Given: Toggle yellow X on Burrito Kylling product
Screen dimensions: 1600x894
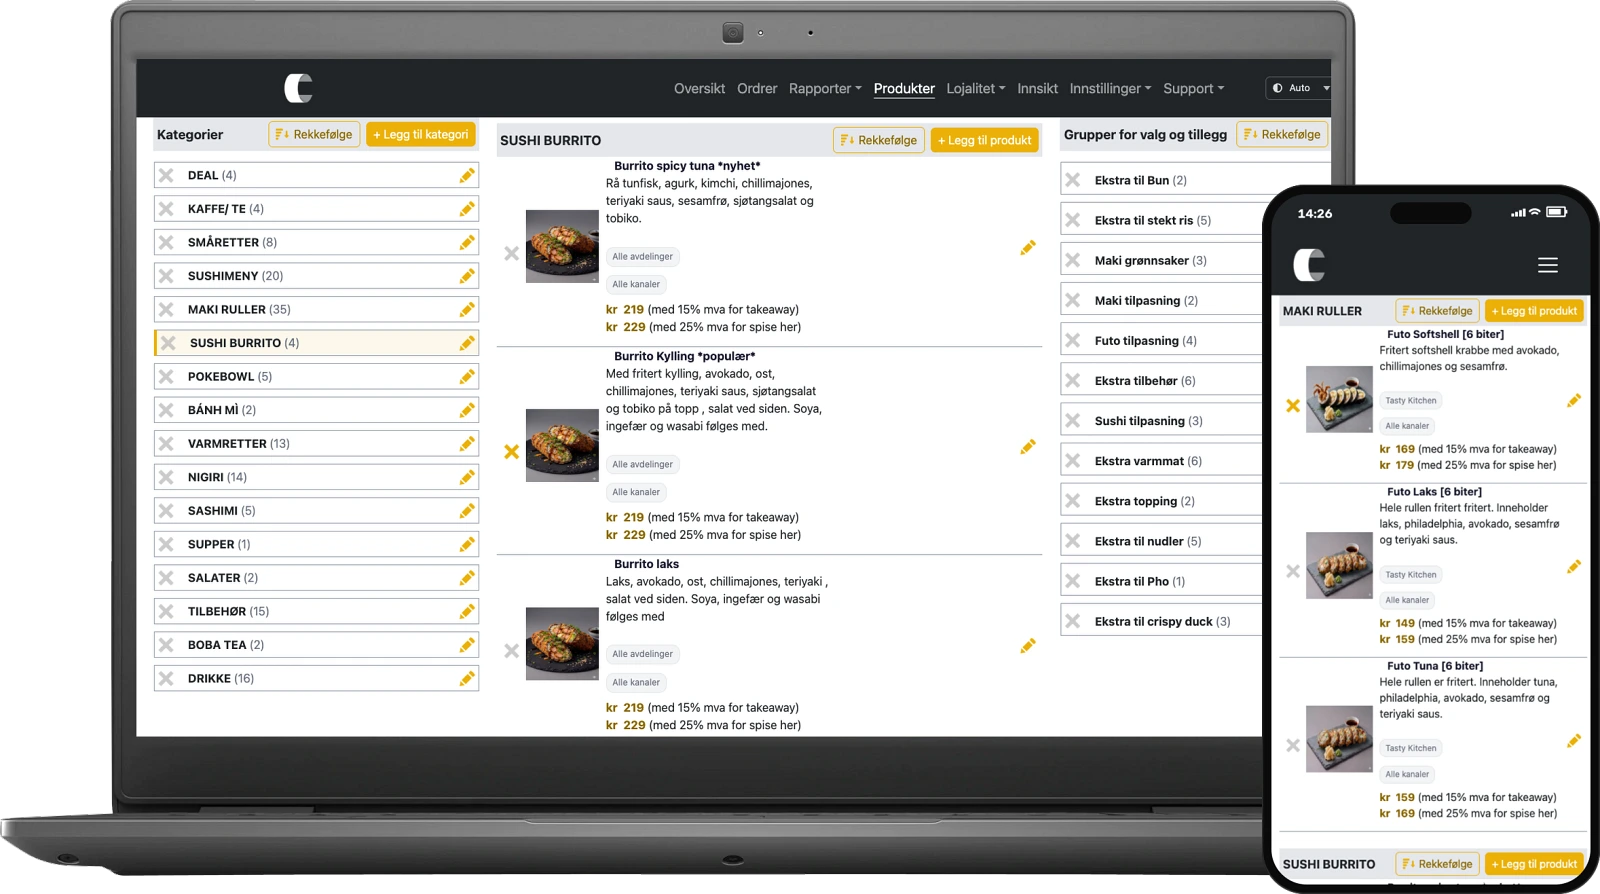Looking at the screenshot, I should point(512,452).
